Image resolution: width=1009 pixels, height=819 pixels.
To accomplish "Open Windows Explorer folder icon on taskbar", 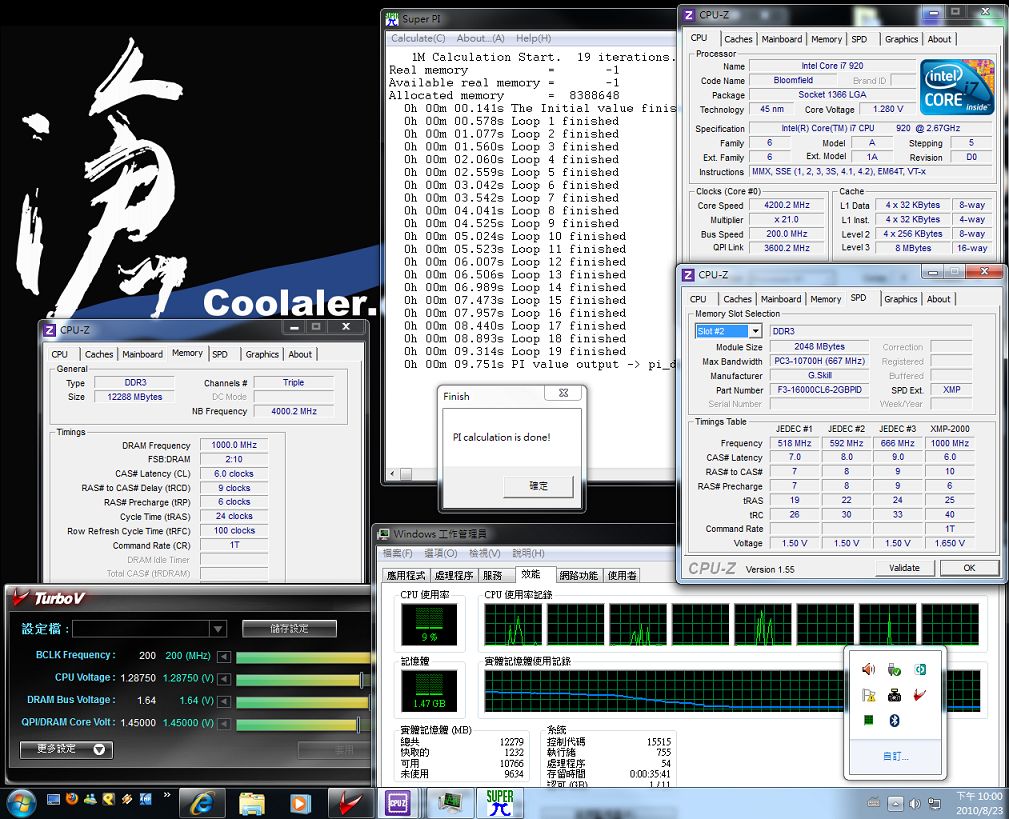I will [252, 803].
